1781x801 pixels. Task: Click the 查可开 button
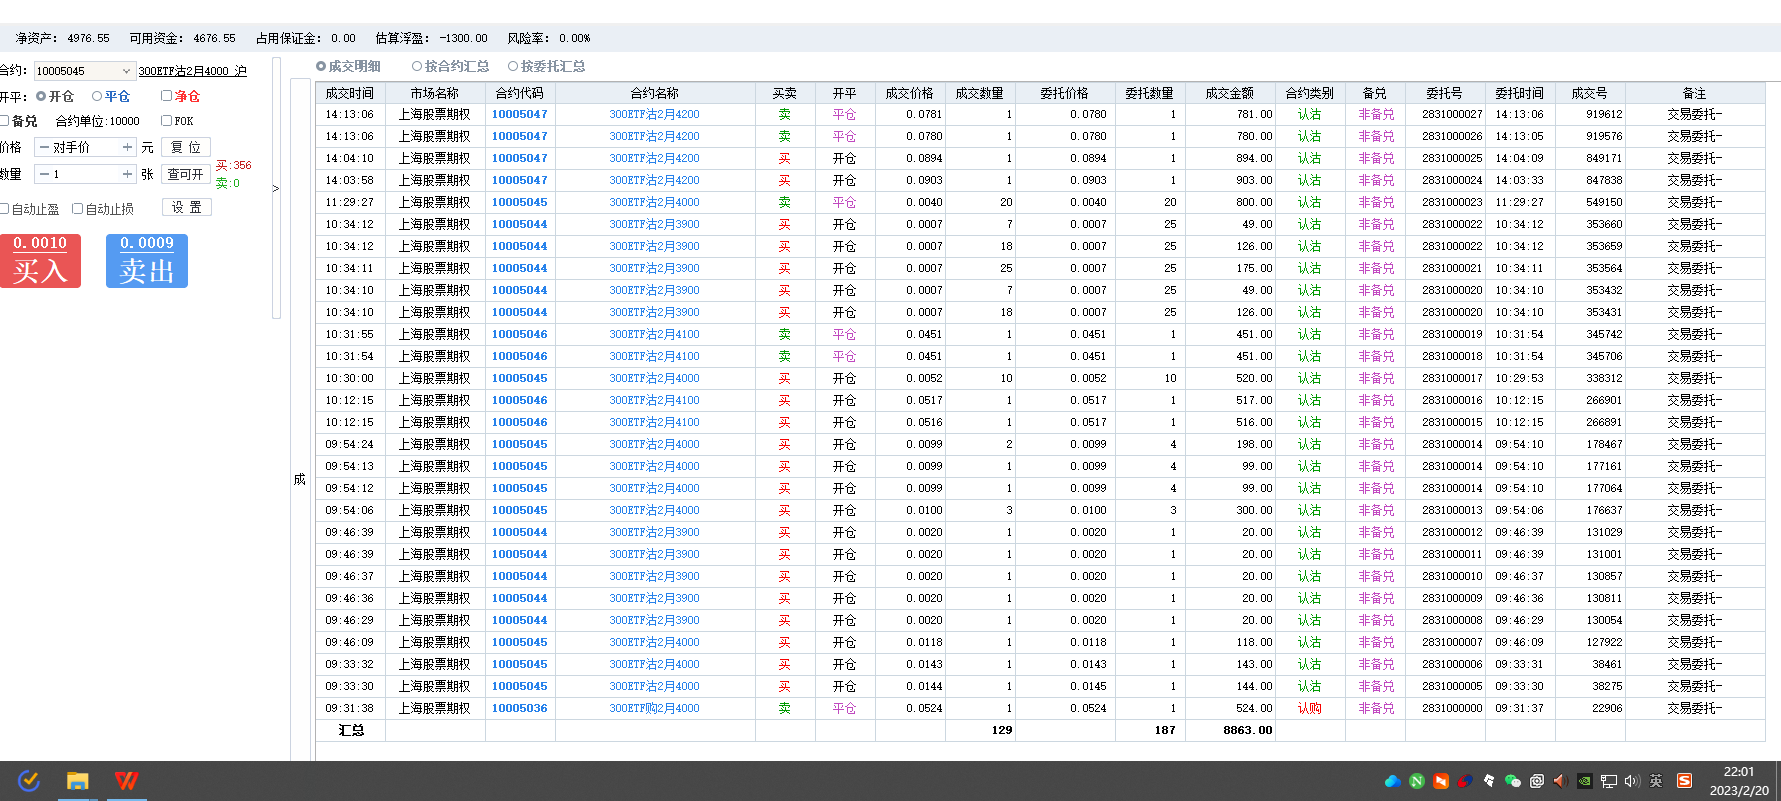click(x=185, y=174)
